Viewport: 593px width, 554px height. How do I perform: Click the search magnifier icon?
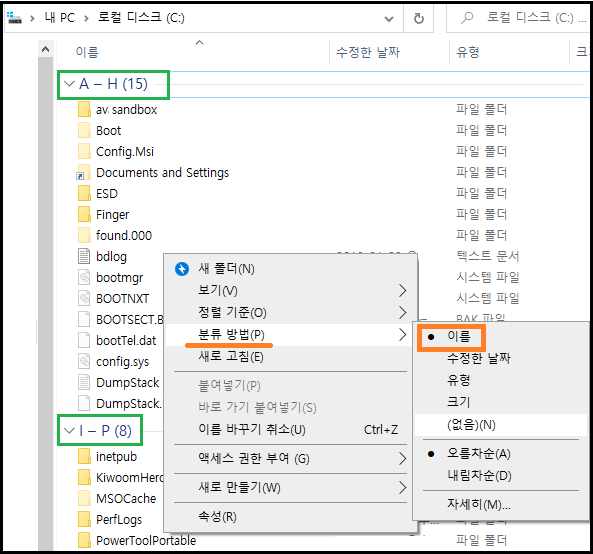click(467, 18)
